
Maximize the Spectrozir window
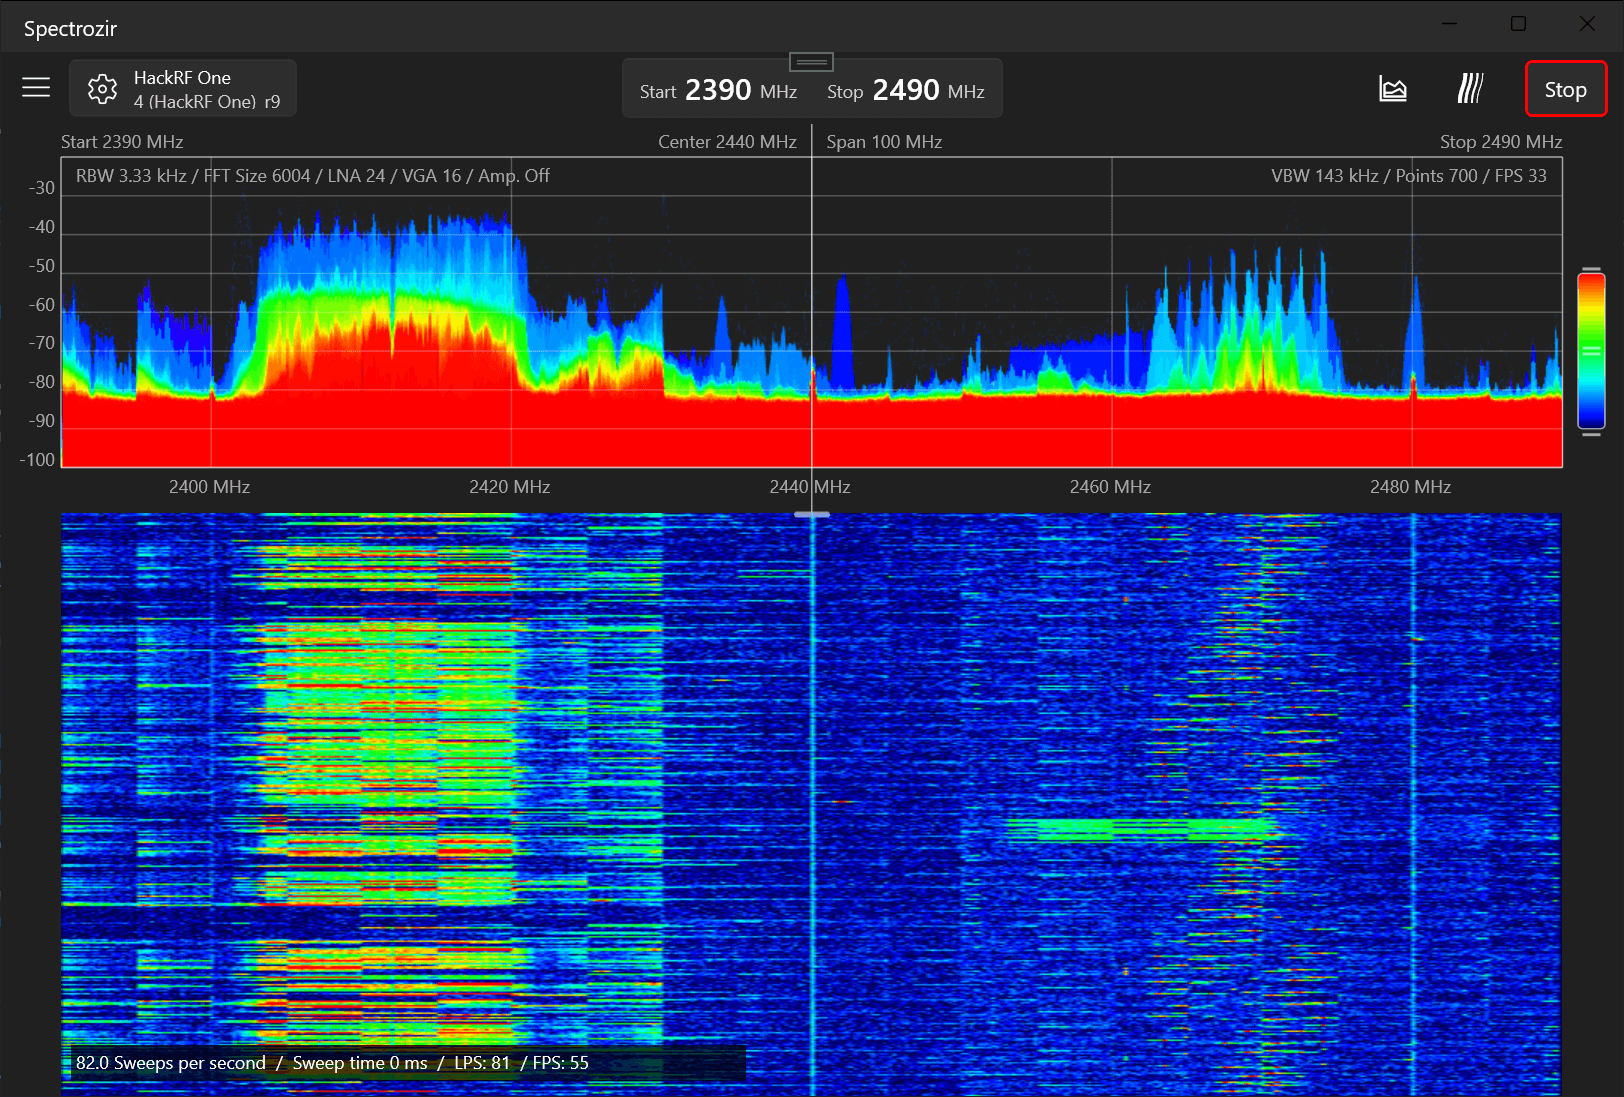point(1518,24)
